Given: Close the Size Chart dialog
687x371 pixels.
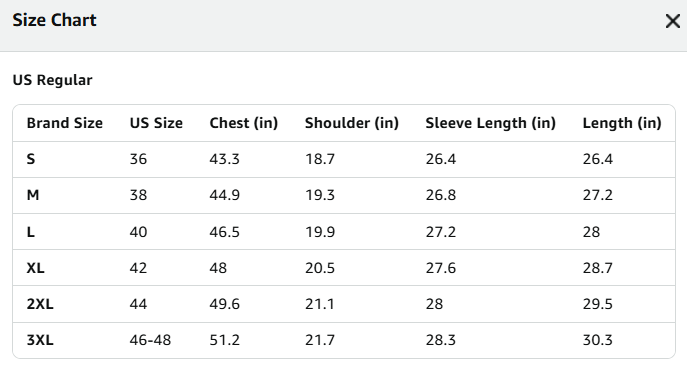Looking at the screenshot, I should click(x=673, y=21).
